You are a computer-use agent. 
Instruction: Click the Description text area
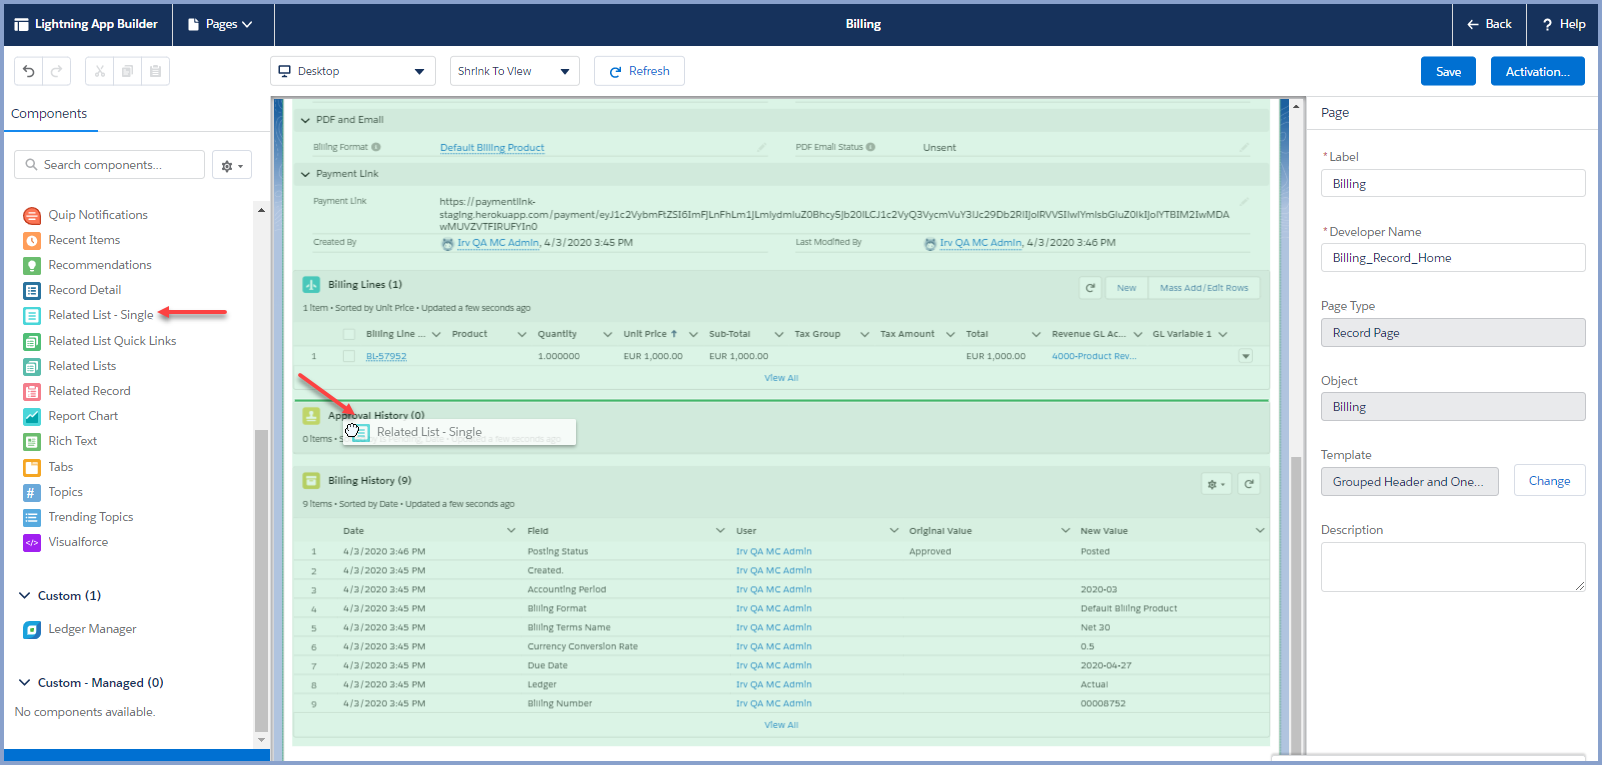pyautogui.click(x=1453, y=567)
